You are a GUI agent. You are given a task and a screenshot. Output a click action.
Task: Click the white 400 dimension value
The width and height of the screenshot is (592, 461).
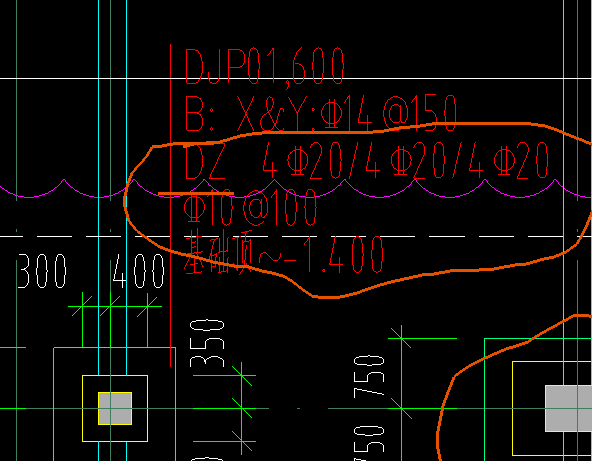(x=139, y=271)
